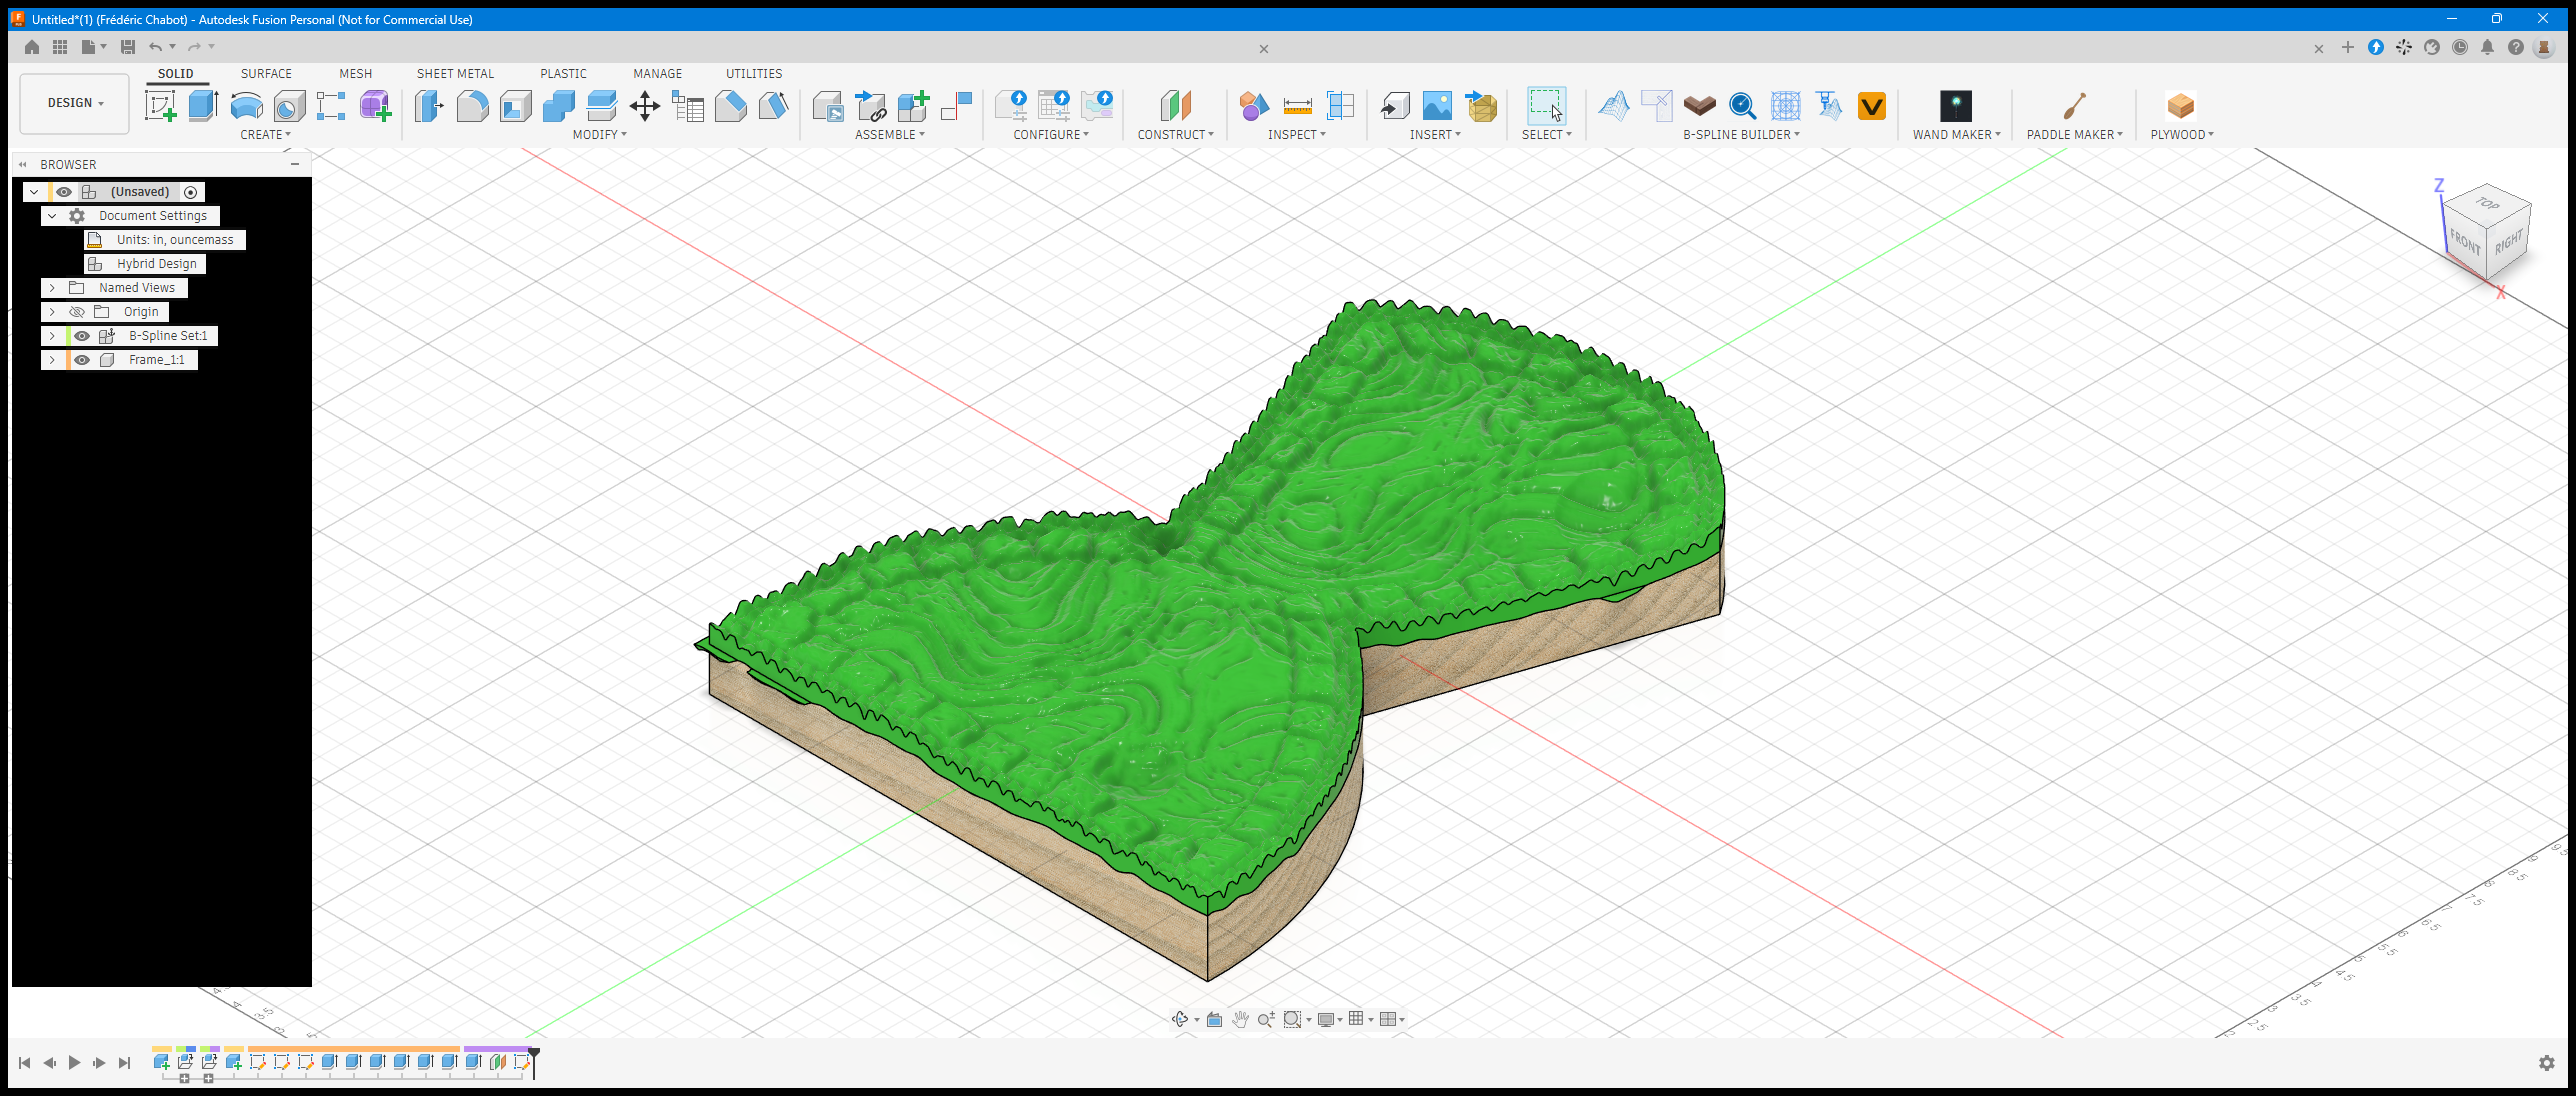Viewport: 2576px width, 1096px height.
Task: Open the CREATE dropdown menu
Action: click(x=265, y=135)
